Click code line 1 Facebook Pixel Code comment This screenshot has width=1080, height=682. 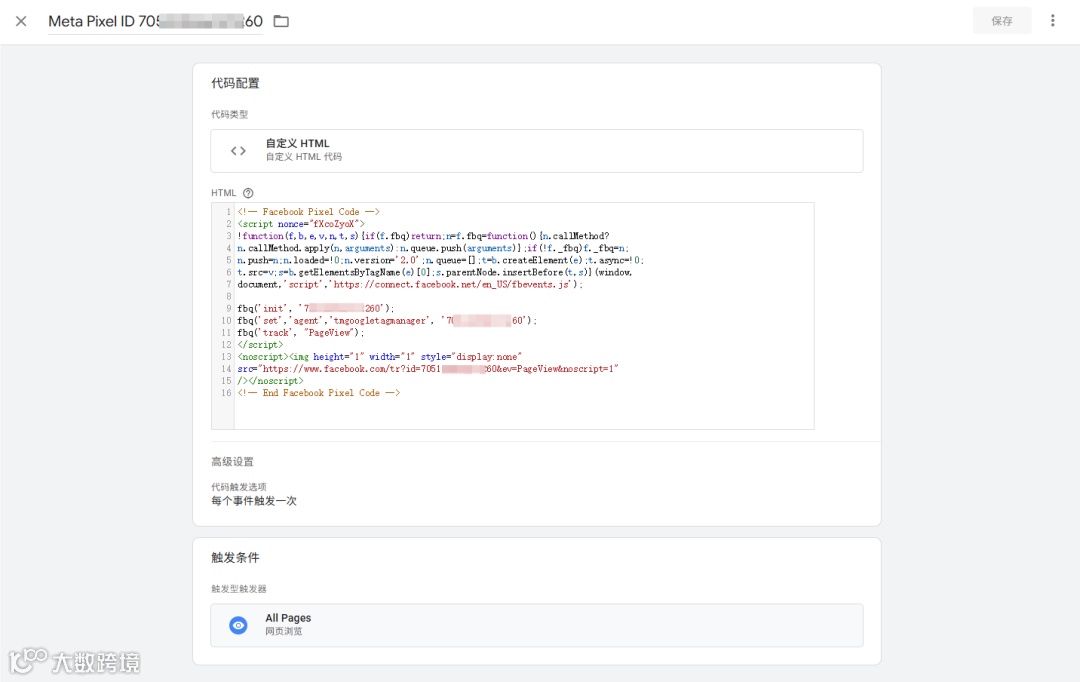[309, 211]
